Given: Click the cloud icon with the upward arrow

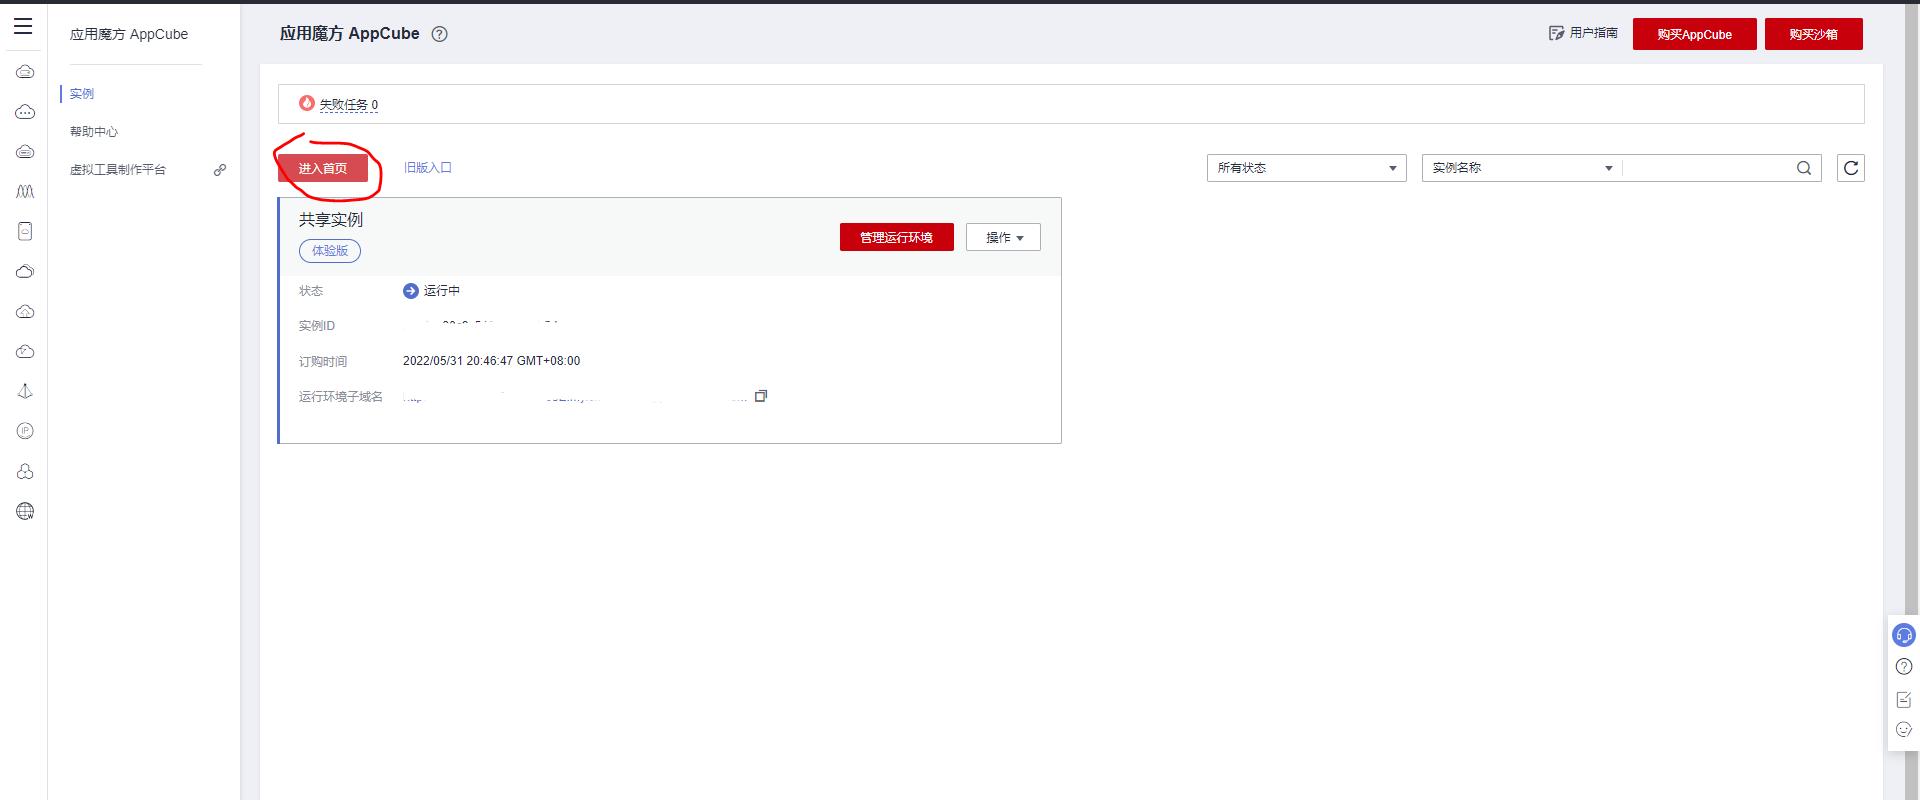Looking at the screenshot, I should pos(25,311).
